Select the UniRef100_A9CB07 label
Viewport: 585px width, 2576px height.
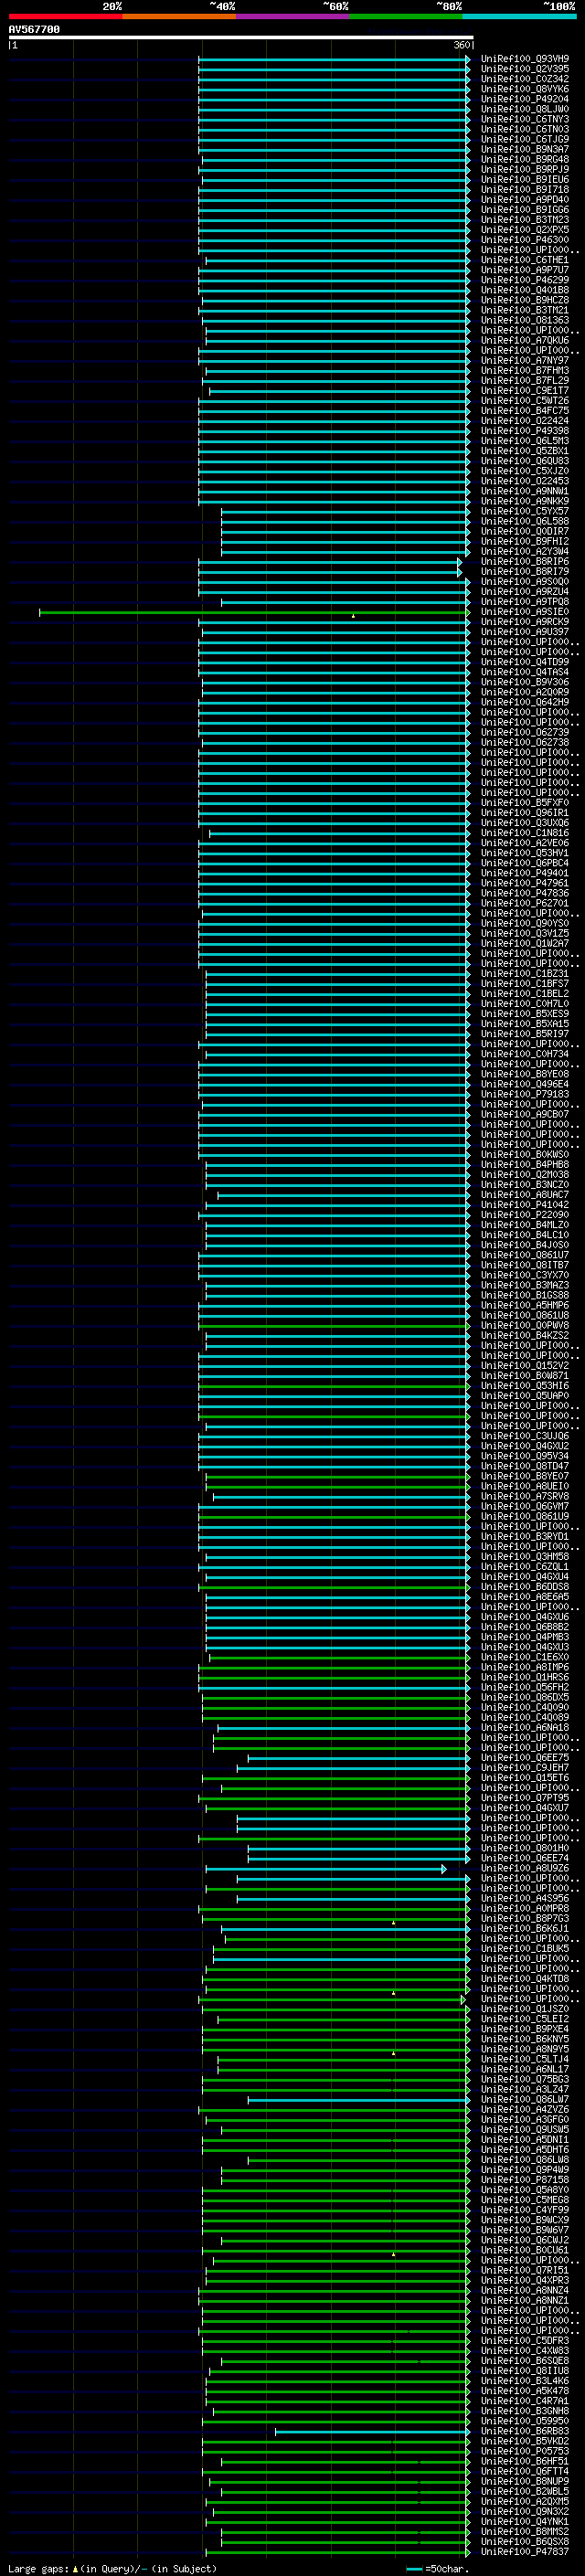(525, 1114)
